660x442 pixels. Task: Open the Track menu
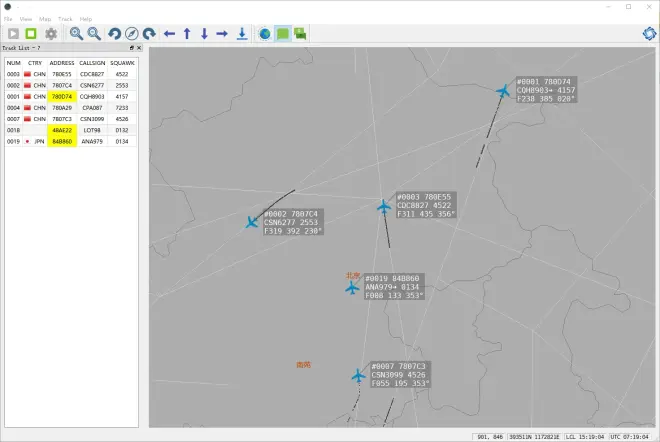click(65, 19)
